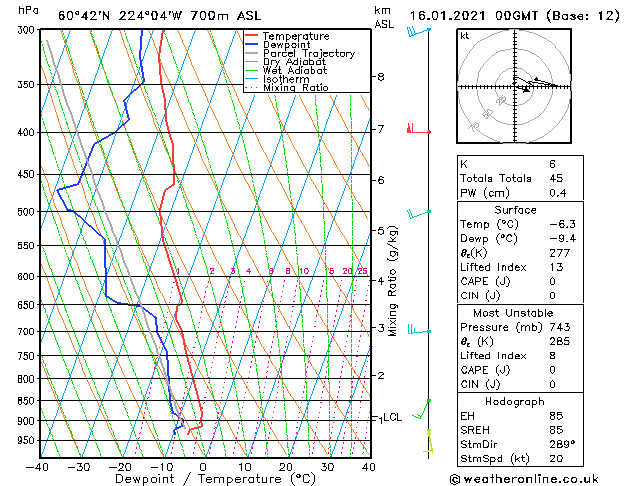Click the red Temperature legend line
629x486 pixels.
coord(251,36)
